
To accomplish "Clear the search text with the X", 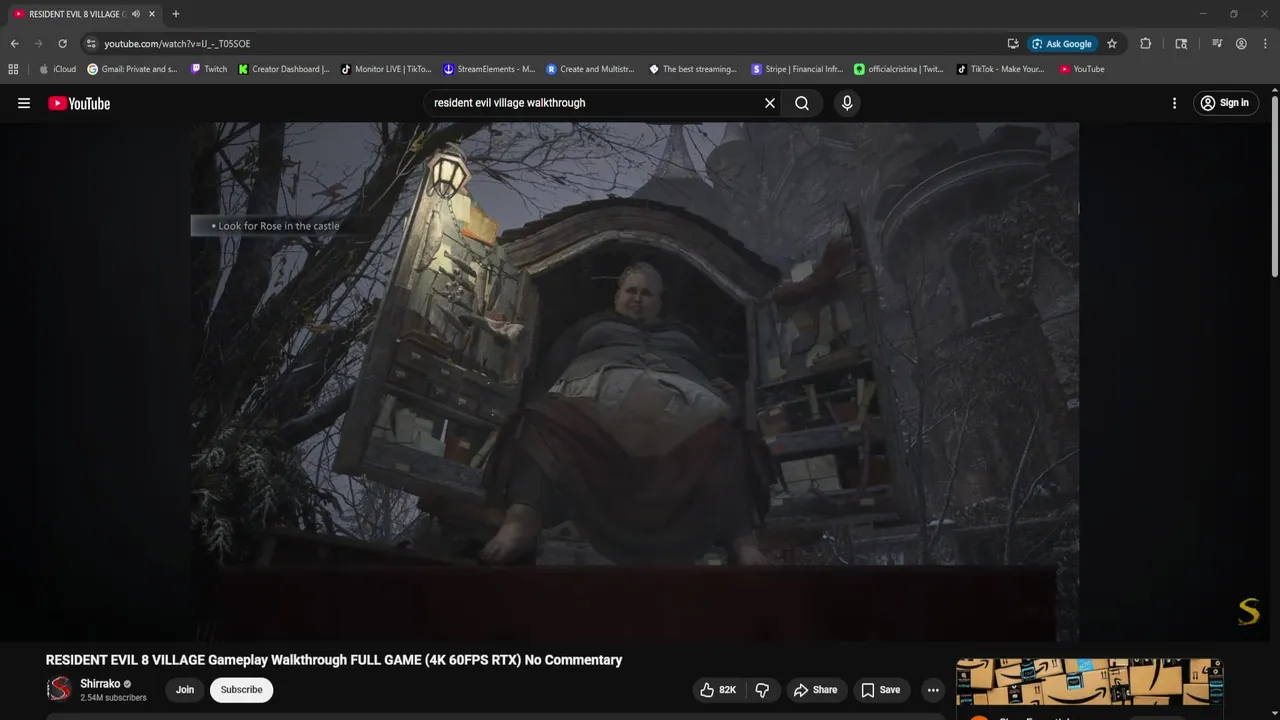I will point(770,103).
